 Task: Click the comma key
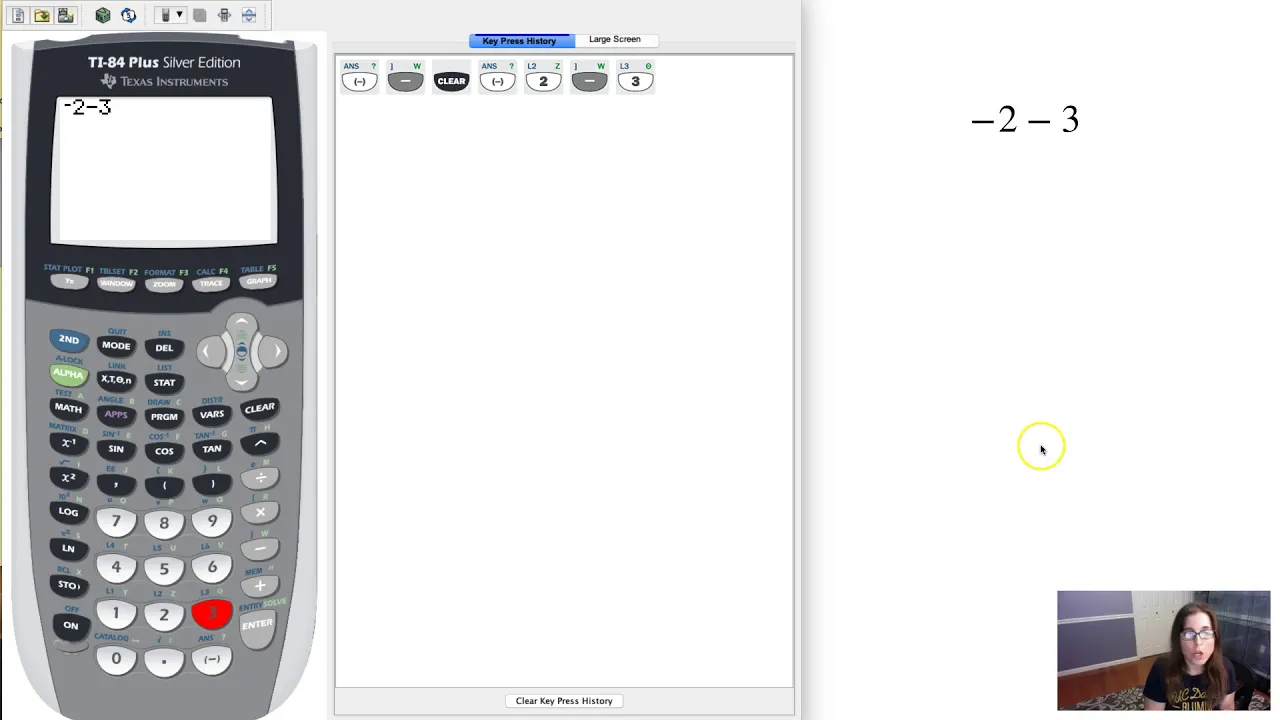(x=116, y=484)
